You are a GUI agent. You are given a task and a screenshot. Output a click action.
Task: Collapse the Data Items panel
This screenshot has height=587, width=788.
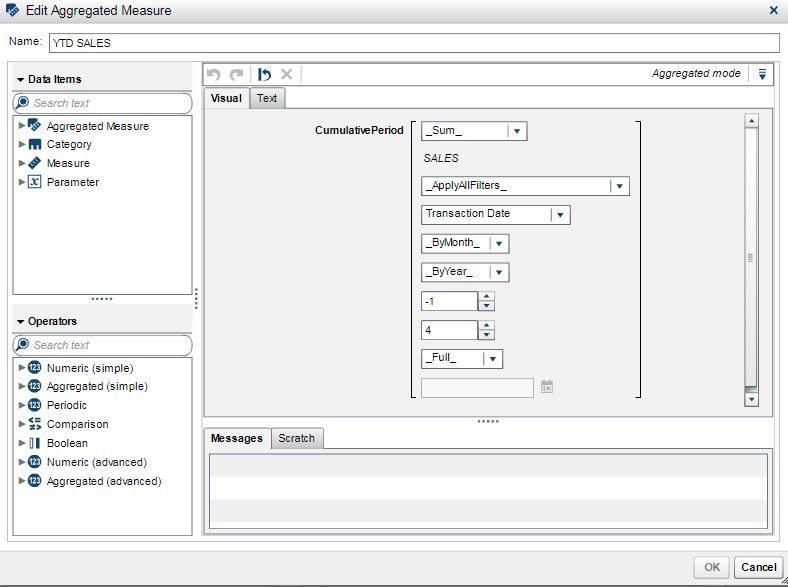21,79
